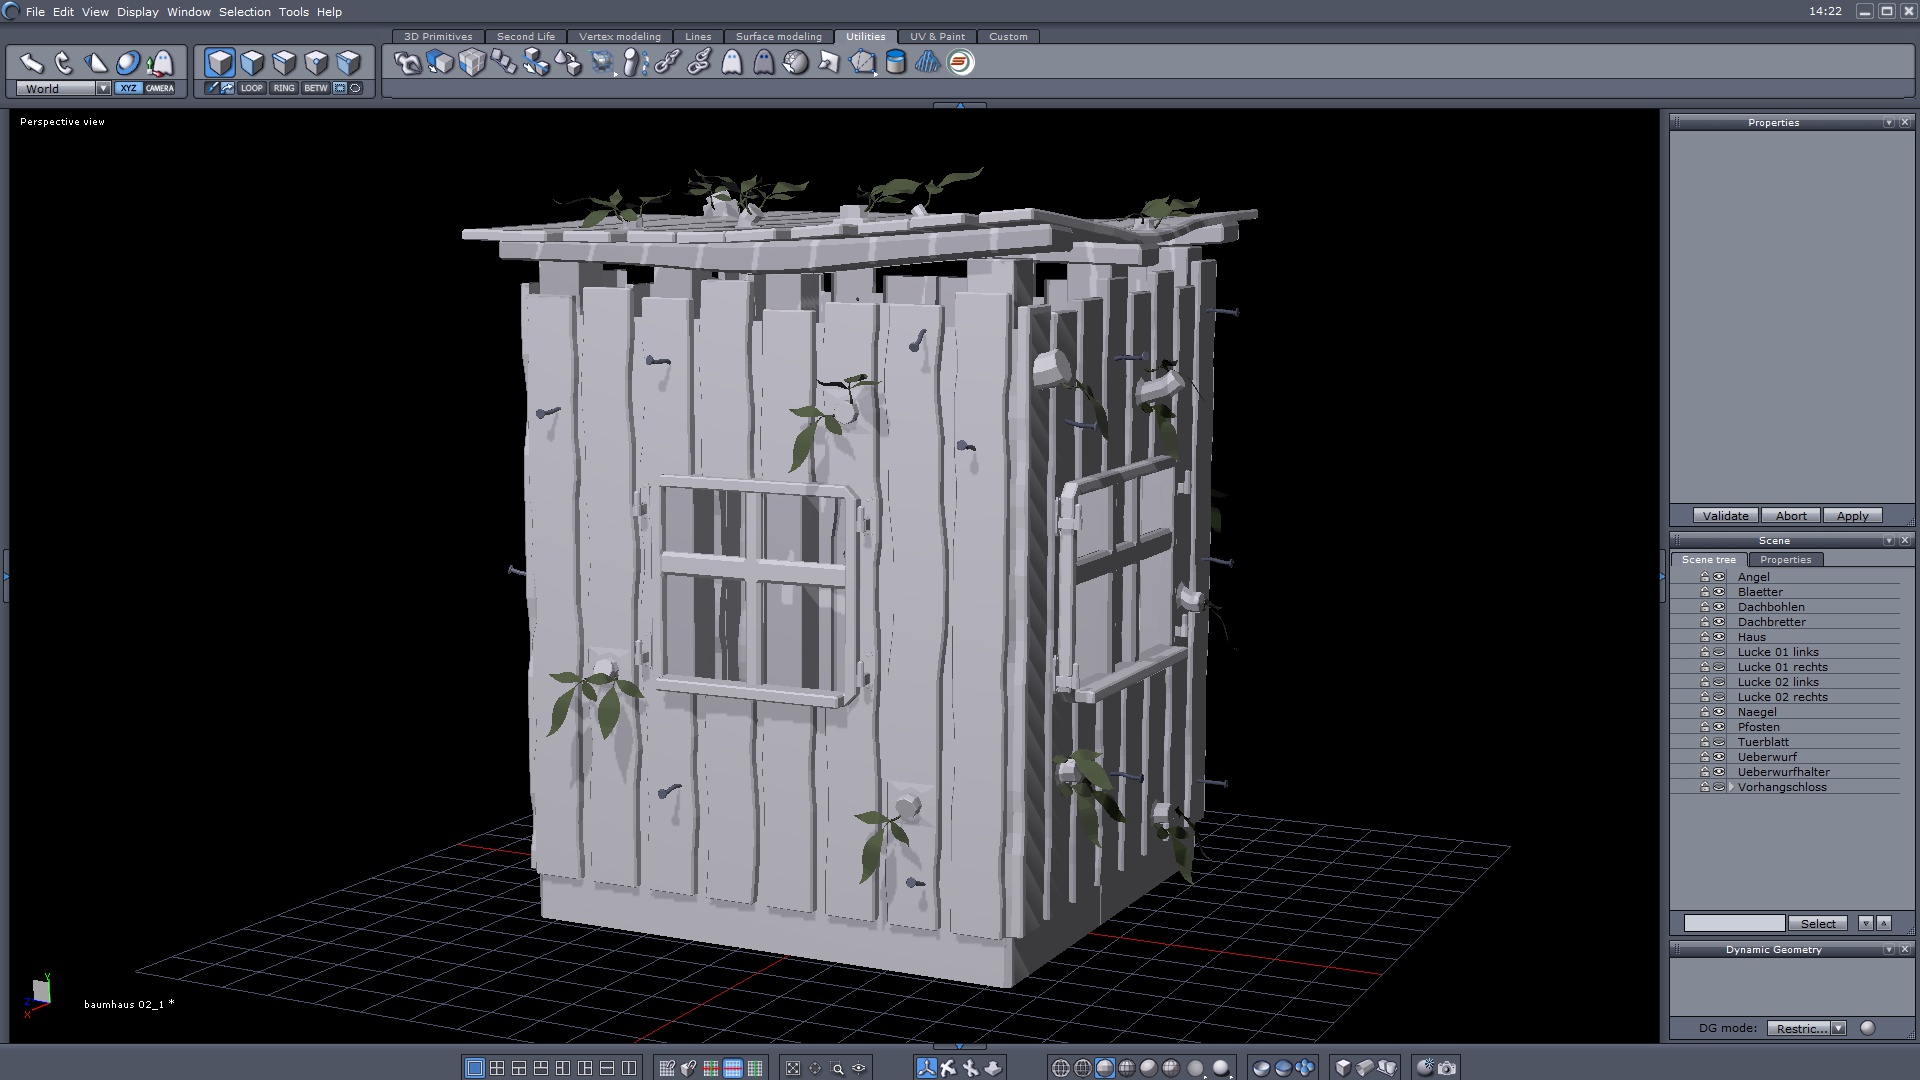Expand the Vorhangschloss tree node
The image size is (1920, 1080).
click(1731, 787)
